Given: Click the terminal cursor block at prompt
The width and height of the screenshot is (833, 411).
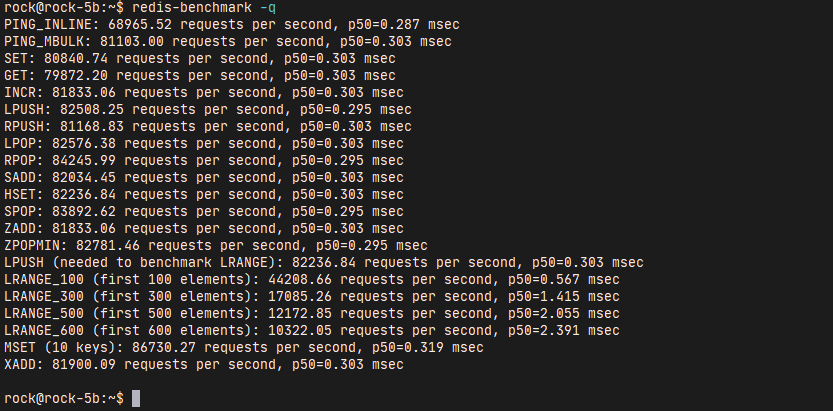Looking at the screenshot, I should 136,398.
